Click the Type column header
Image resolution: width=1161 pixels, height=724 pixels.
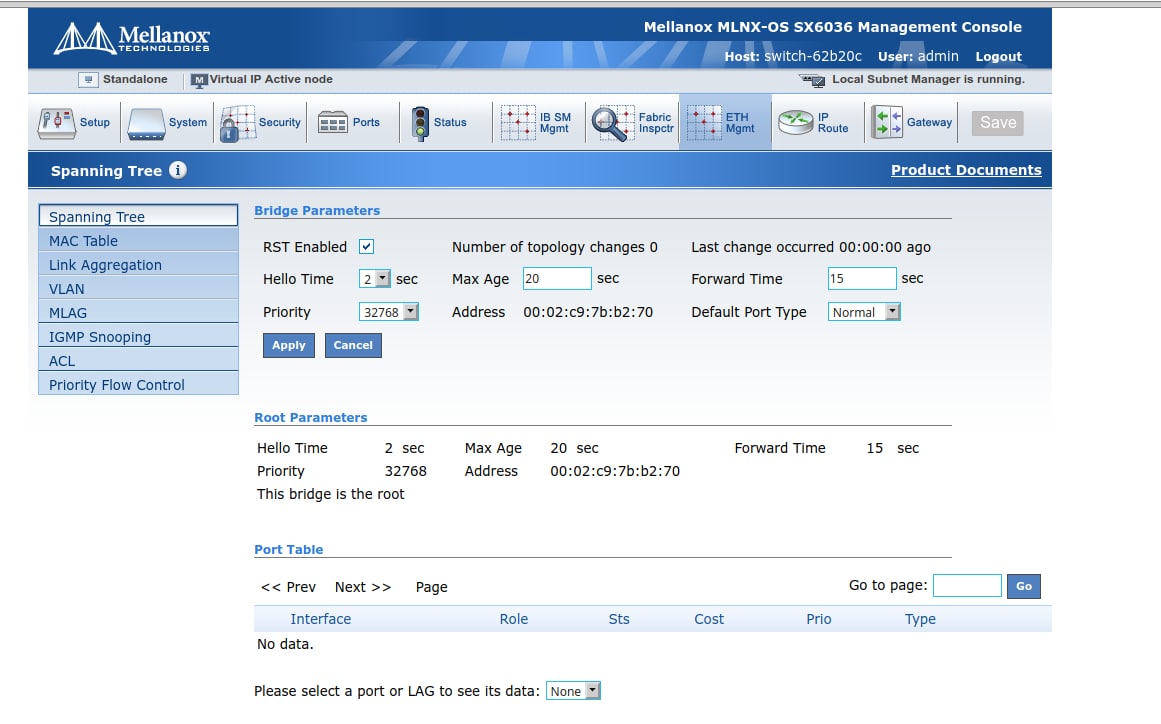[920, 619]
